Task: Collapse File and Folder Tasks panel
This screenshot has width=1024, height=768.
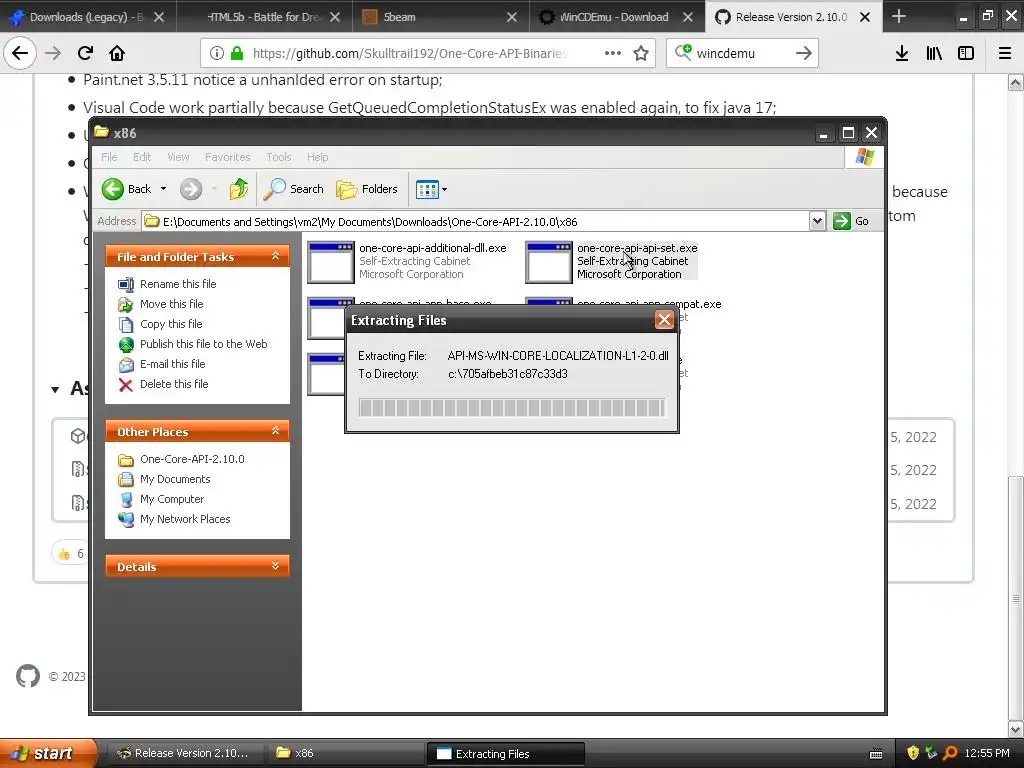Action: point(276,257)
